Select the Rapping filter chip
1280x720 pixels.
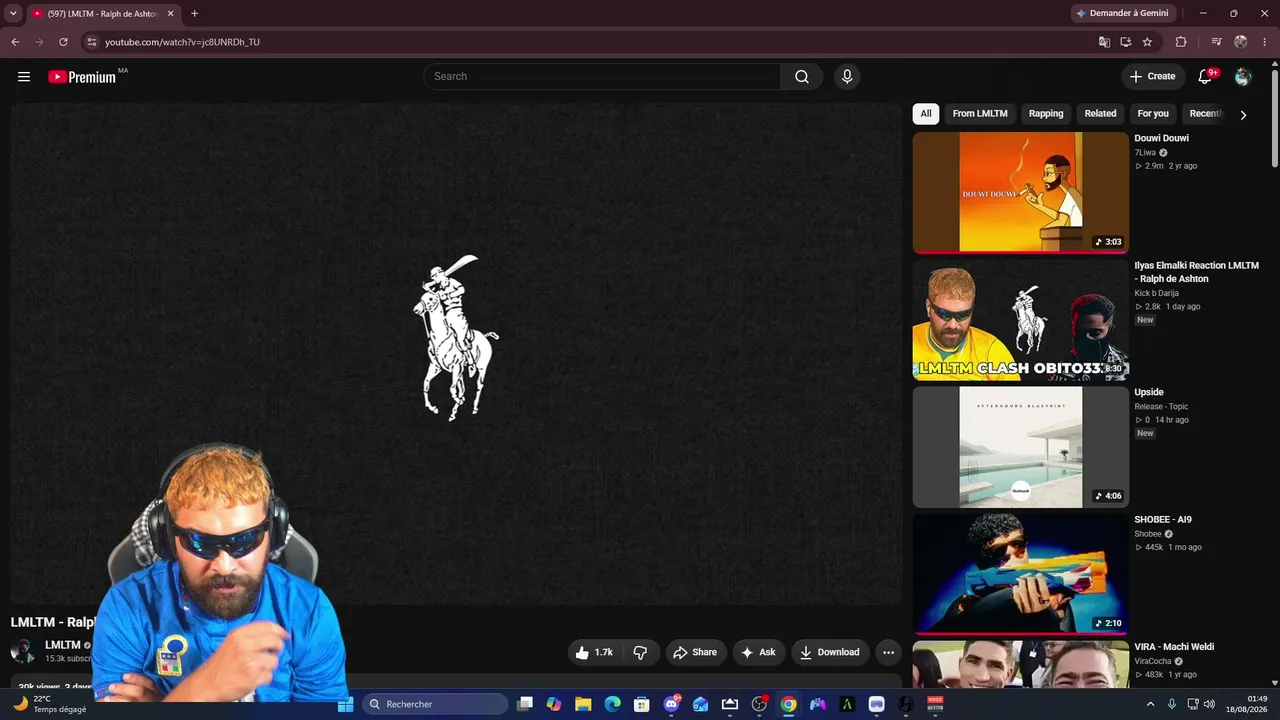coord(1046,114)
